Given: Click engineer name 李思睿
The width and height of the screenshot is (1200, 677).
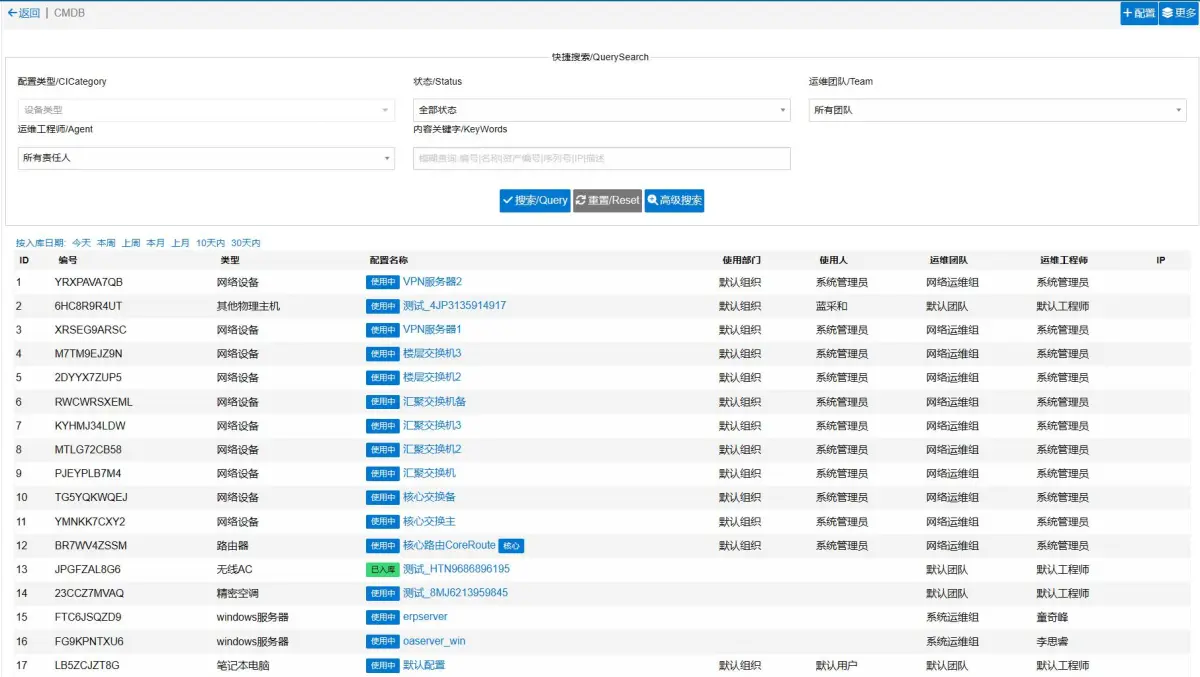Looking at the screenshot, I should [x=1052, y=642].
